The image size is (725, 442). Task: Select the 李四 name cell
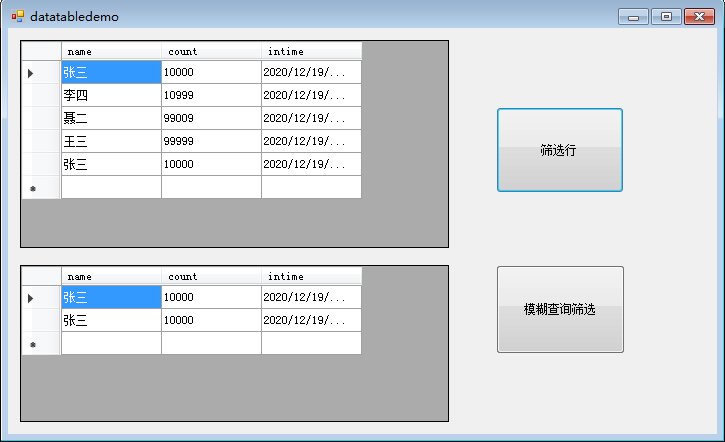pos(111,95)
